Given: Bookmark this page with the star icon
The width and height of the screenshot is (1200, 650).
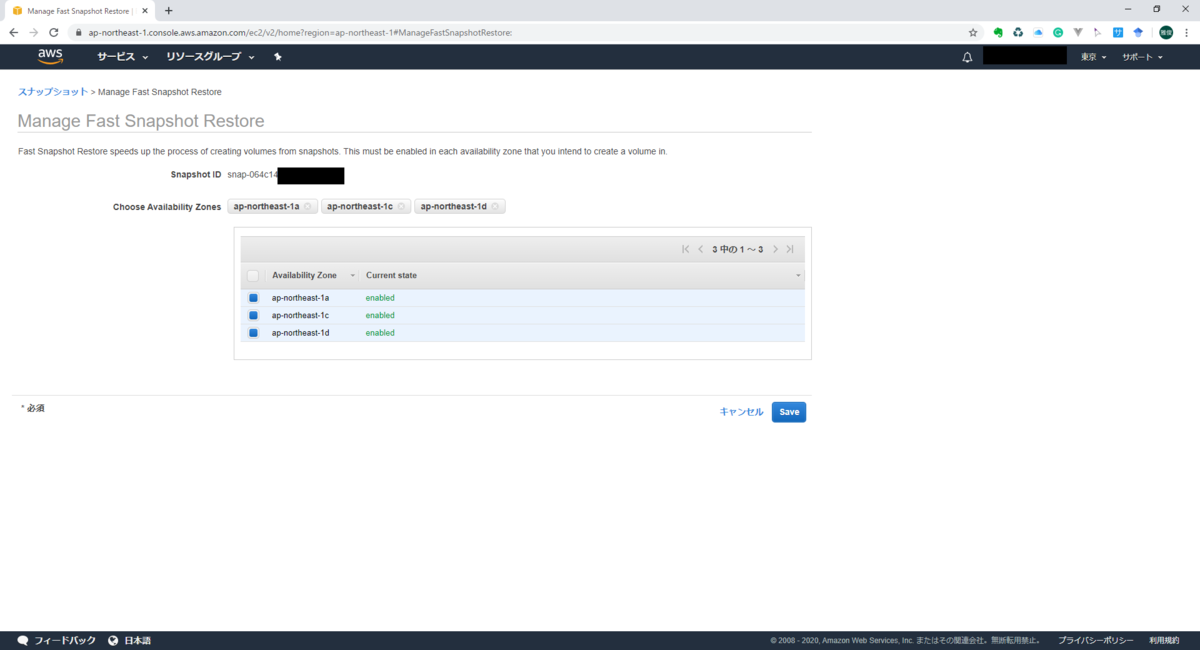Looking at the screenshot, I should [973, 32].
